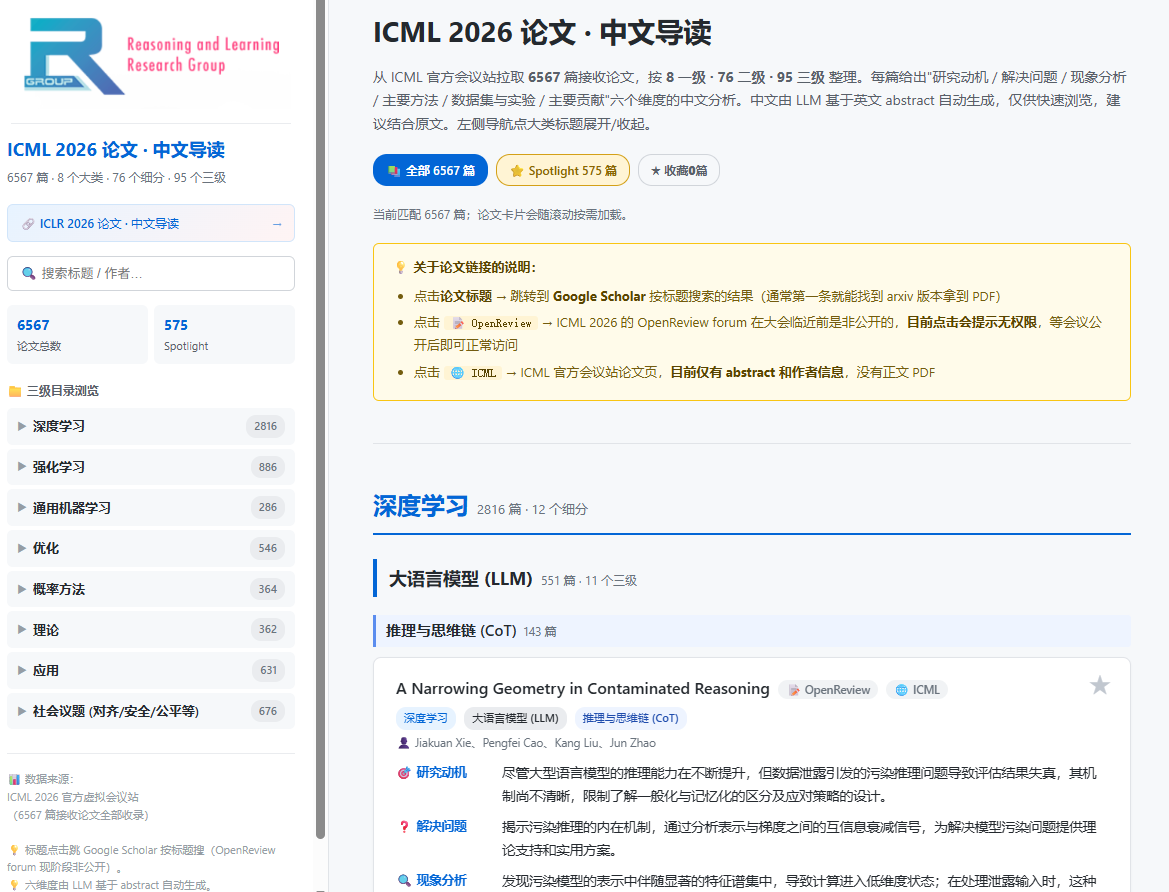1169x892 pixels.
Task: Open paper title A Narrowing Geometry in Contaminated Reasoning
Action: coord(582,688)
